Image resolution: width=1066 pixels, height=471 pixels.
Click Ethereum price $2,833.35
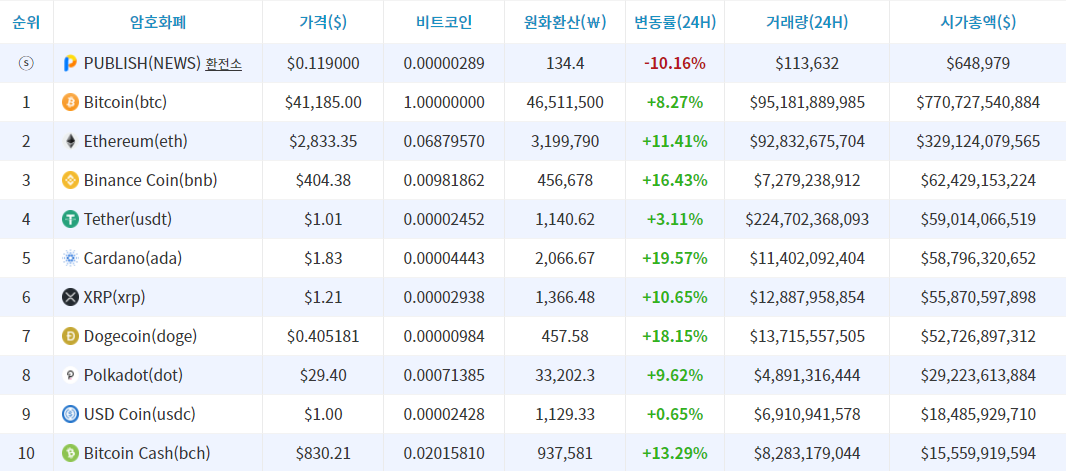pyautogui.click(x=323, y=141)
